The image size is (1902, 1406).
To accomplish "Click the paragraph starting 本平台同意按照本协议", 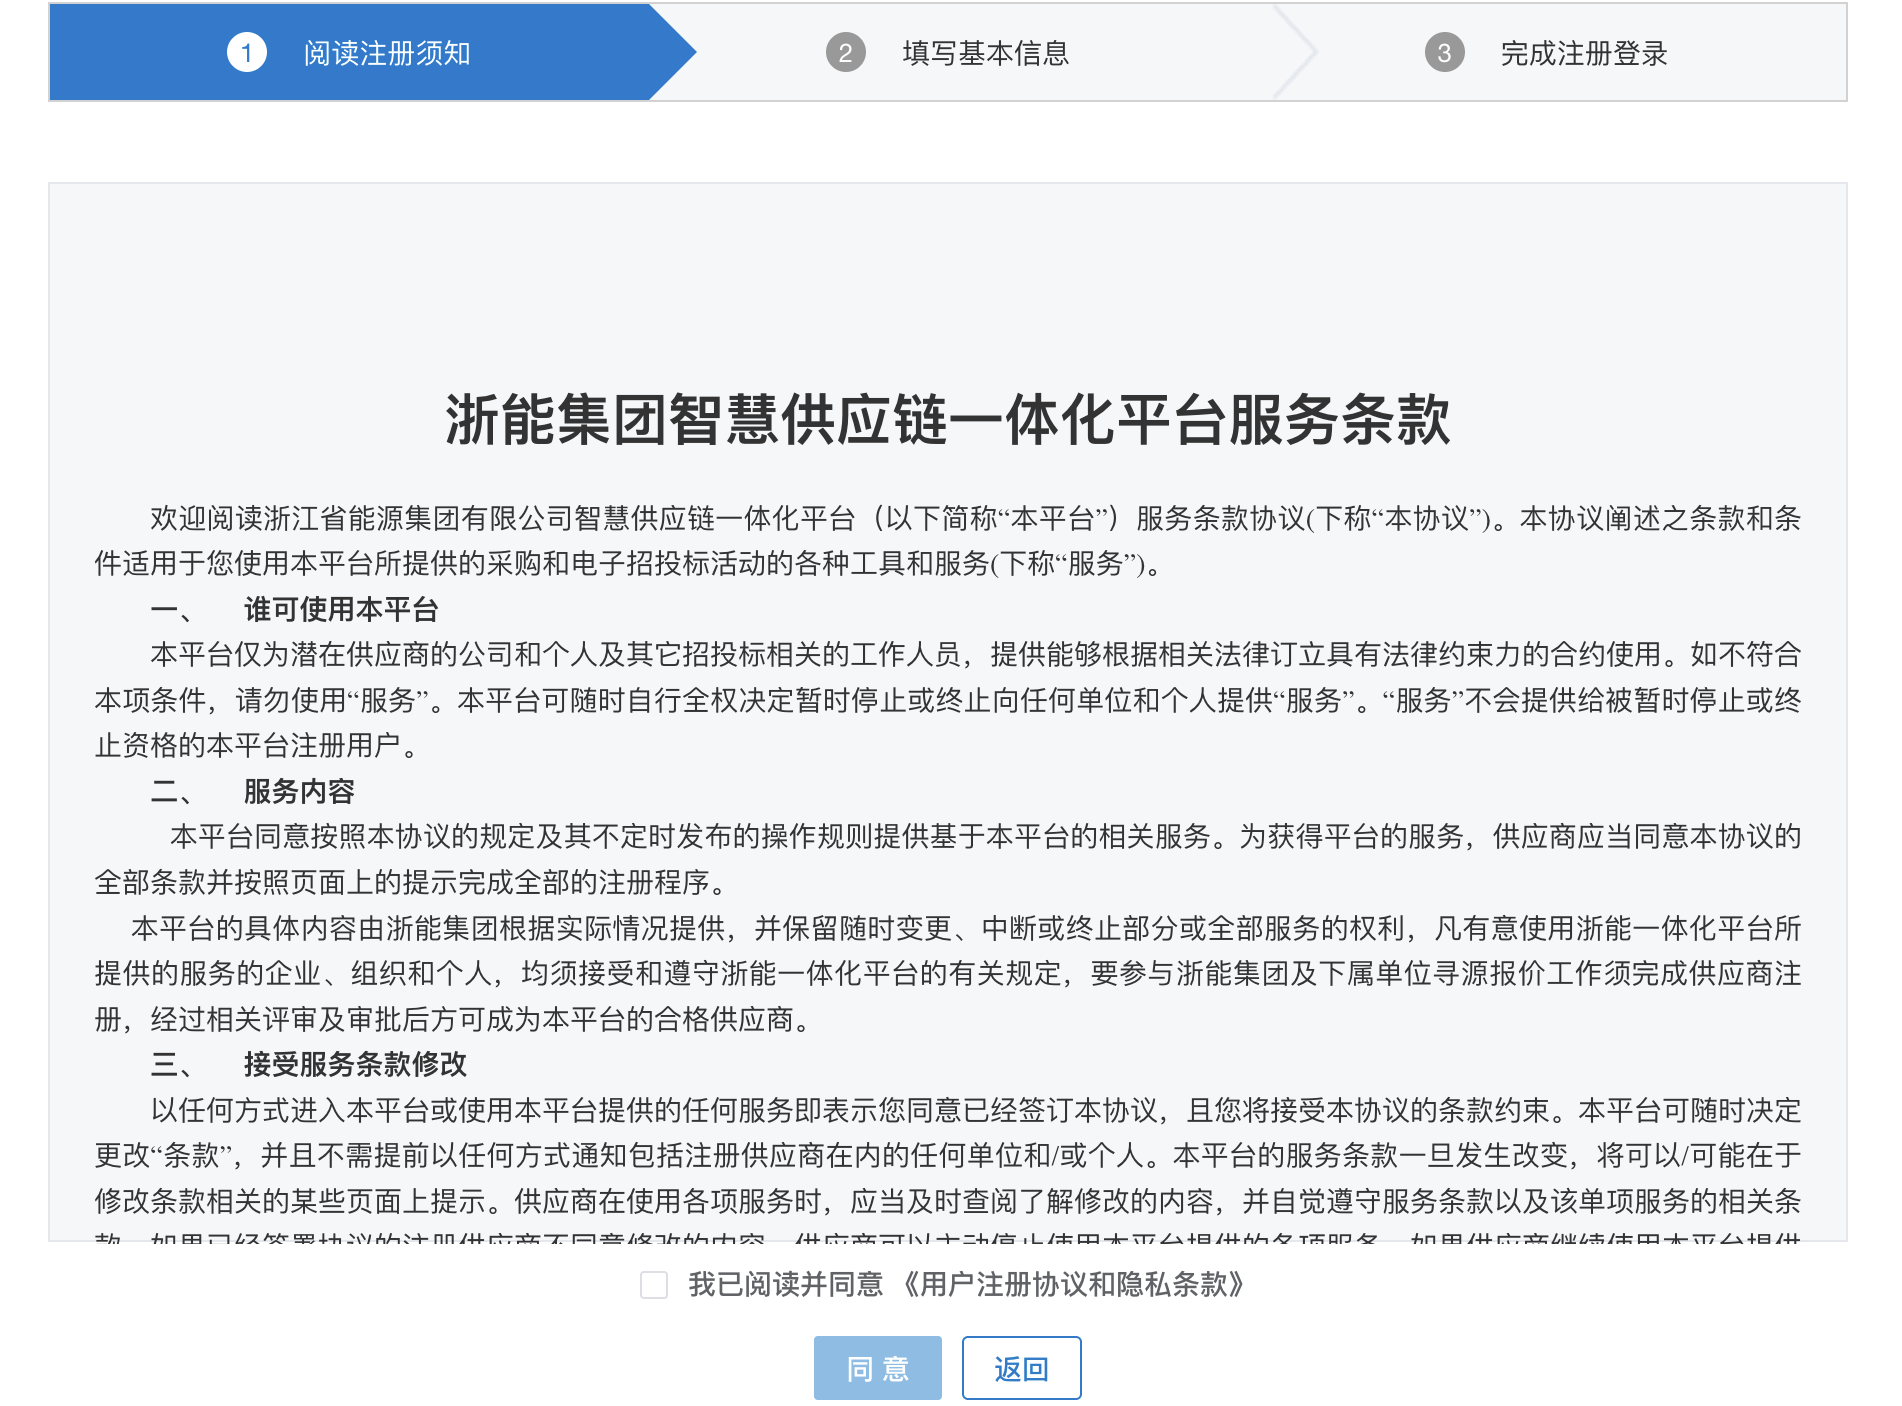I will 948,859.
